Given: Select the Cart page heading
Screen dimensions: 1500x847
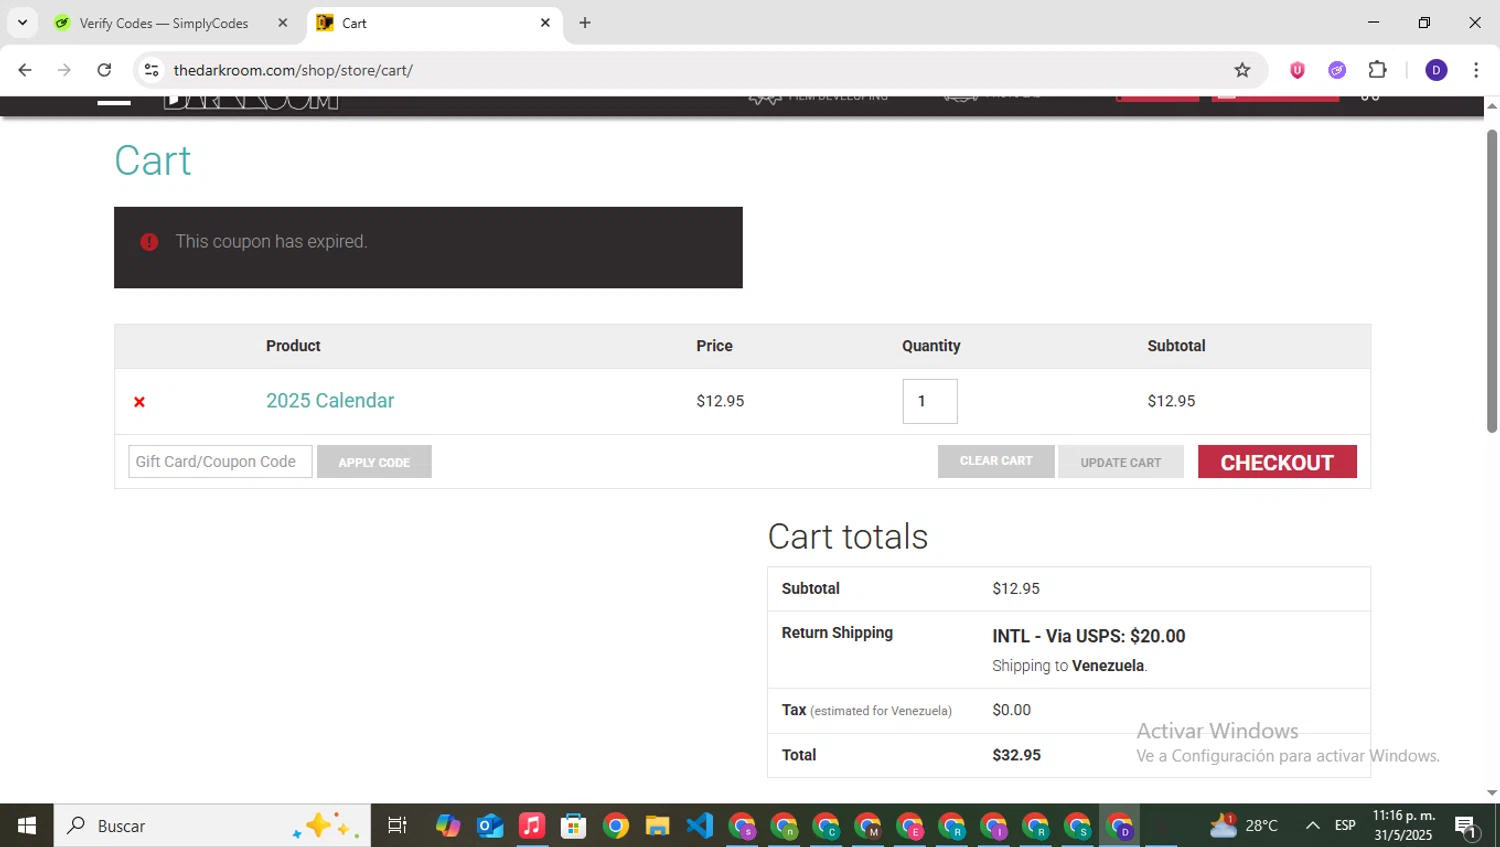Looking at the screenshot, I should click(152, 160).
